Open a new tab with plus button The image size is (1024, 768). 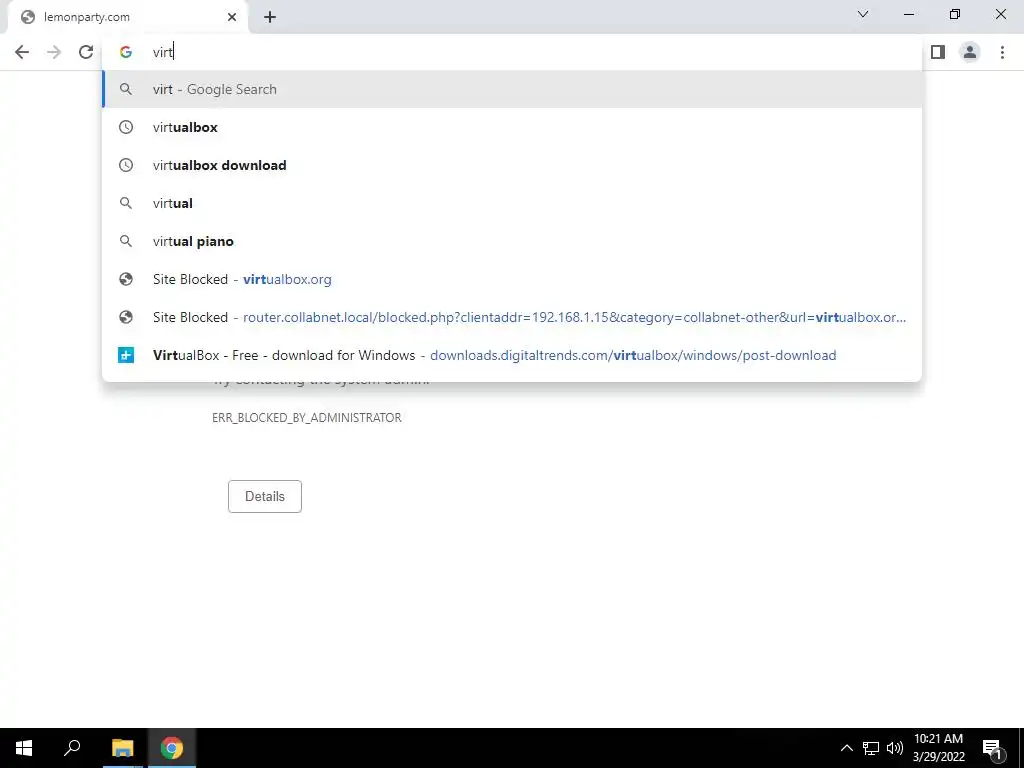tap(270, 18)
